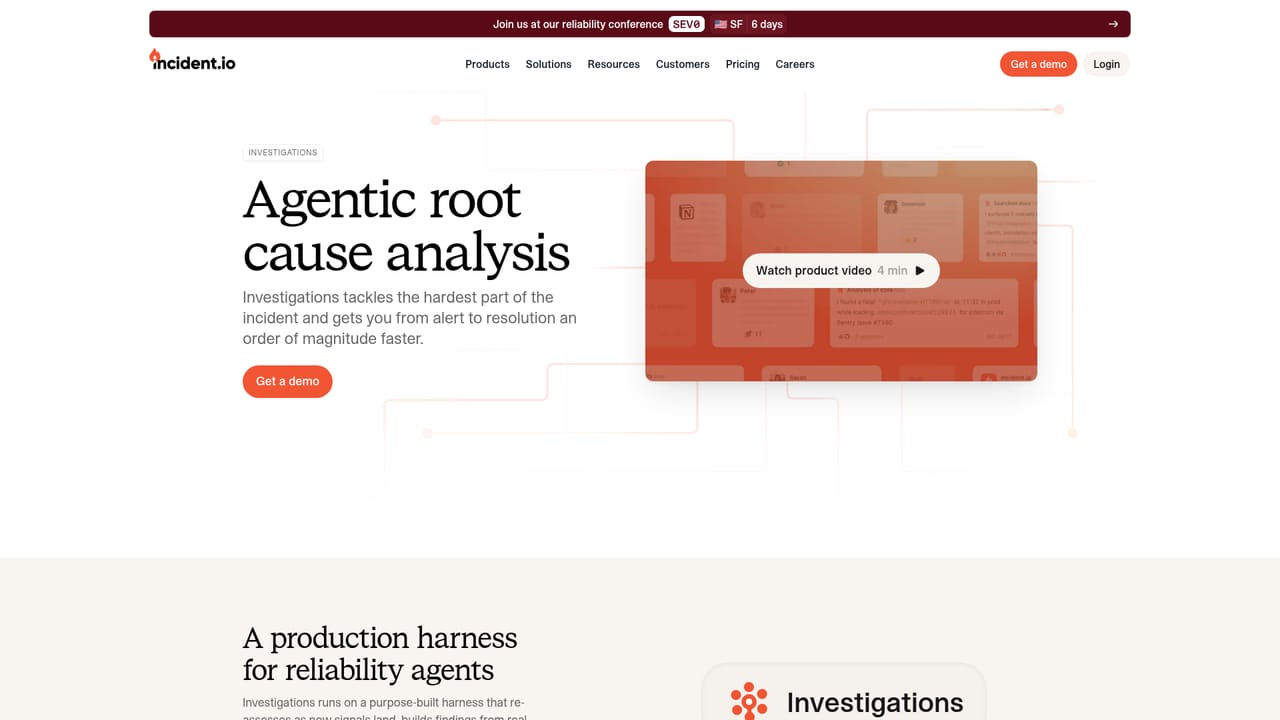Click the 6 days countdown tag
The width and height of the screenshot is (1280, 720).
[767, 24]
